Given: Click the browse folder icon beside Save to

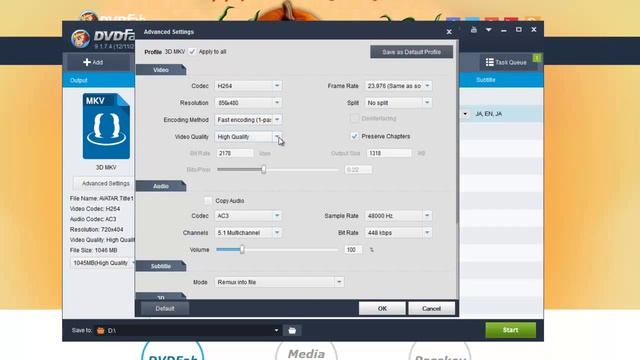Looking at the screenshot, I should click(292, 331).
